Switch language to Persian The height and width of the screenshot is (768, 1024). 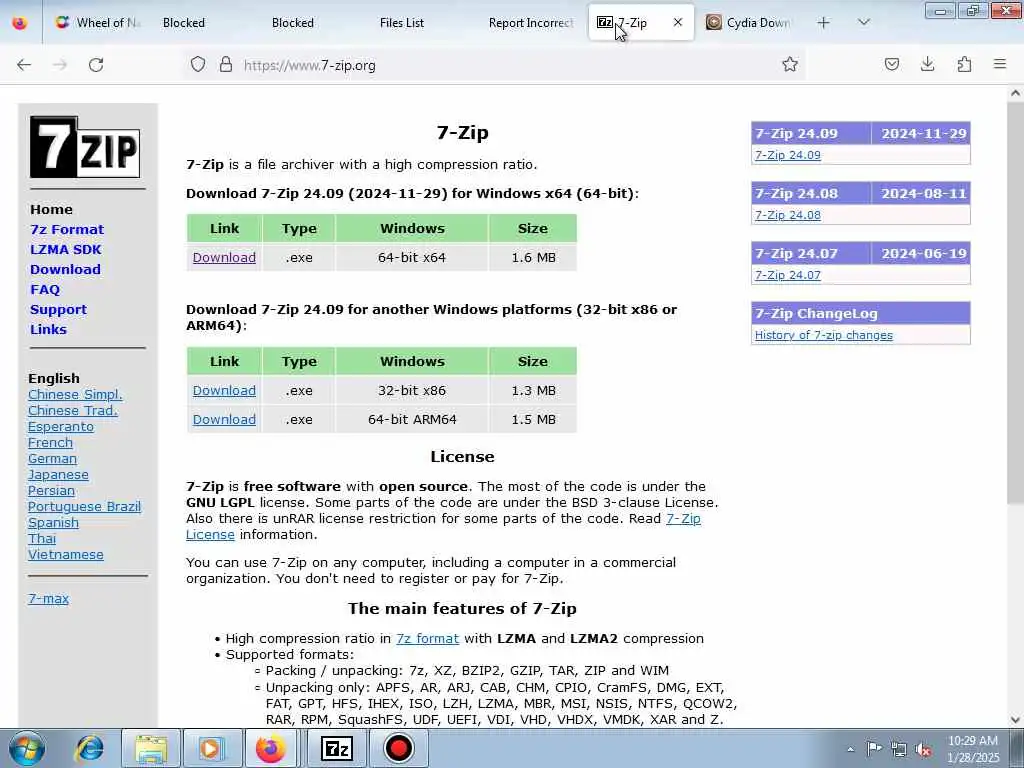(x=52, y=490)
